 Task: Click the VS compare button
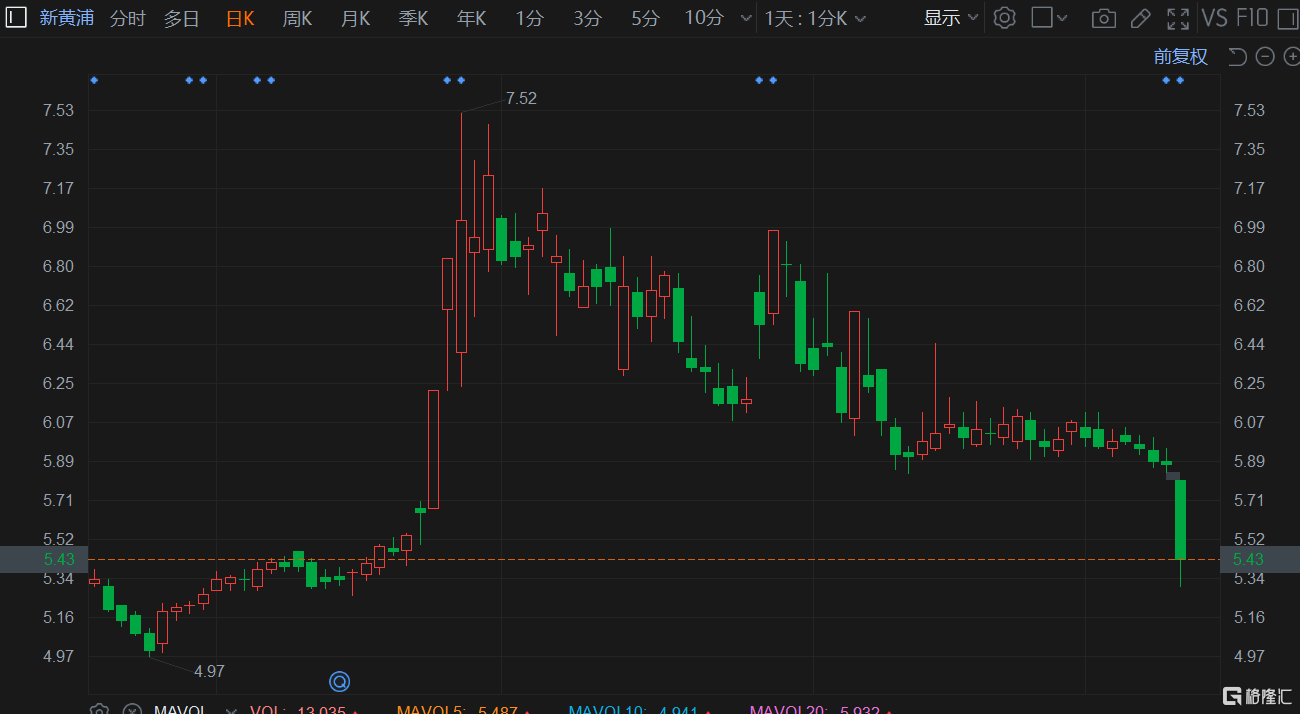pyautogui.click(x=1214, y=18)
